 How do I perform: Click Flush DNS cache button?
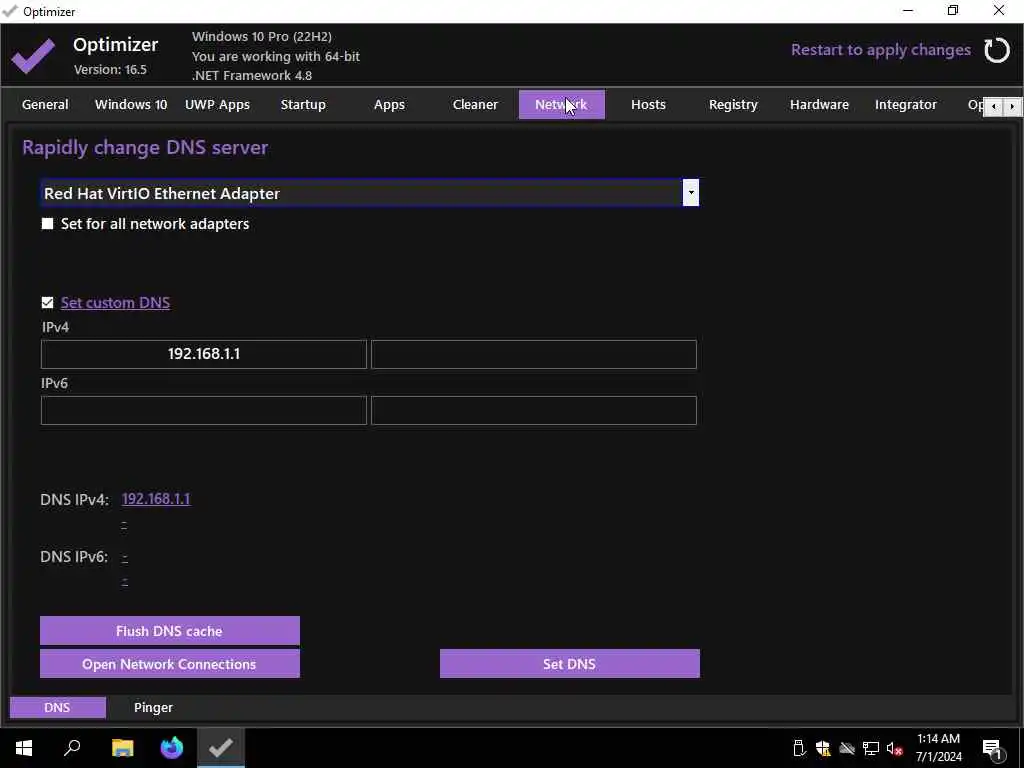click(170, 631)
